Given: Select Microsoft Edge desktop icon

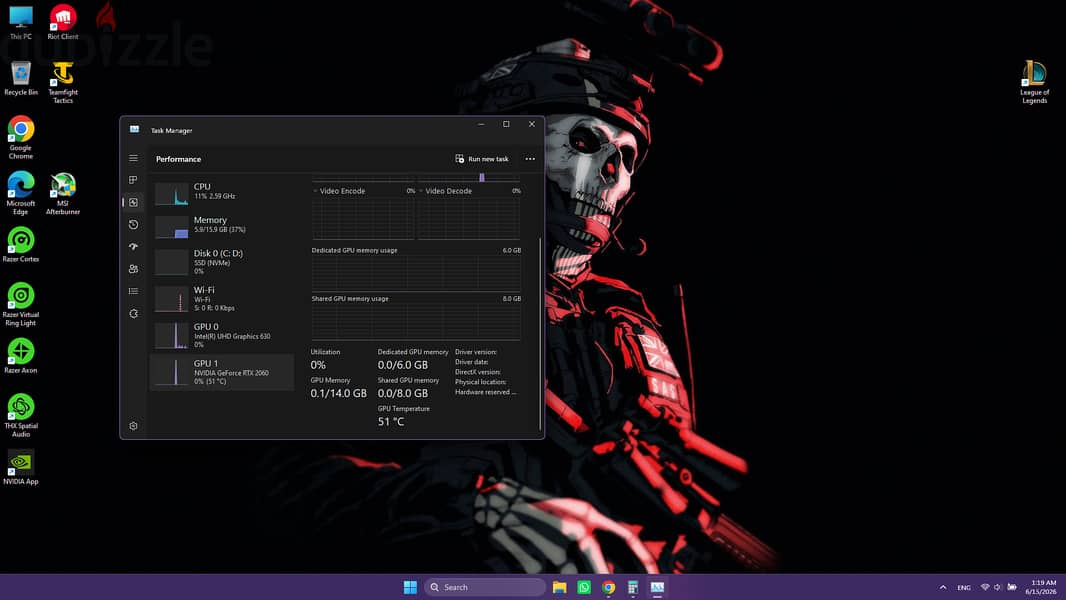Looking at the screenshot, I should pyautogui.click(x=20, y=194).
